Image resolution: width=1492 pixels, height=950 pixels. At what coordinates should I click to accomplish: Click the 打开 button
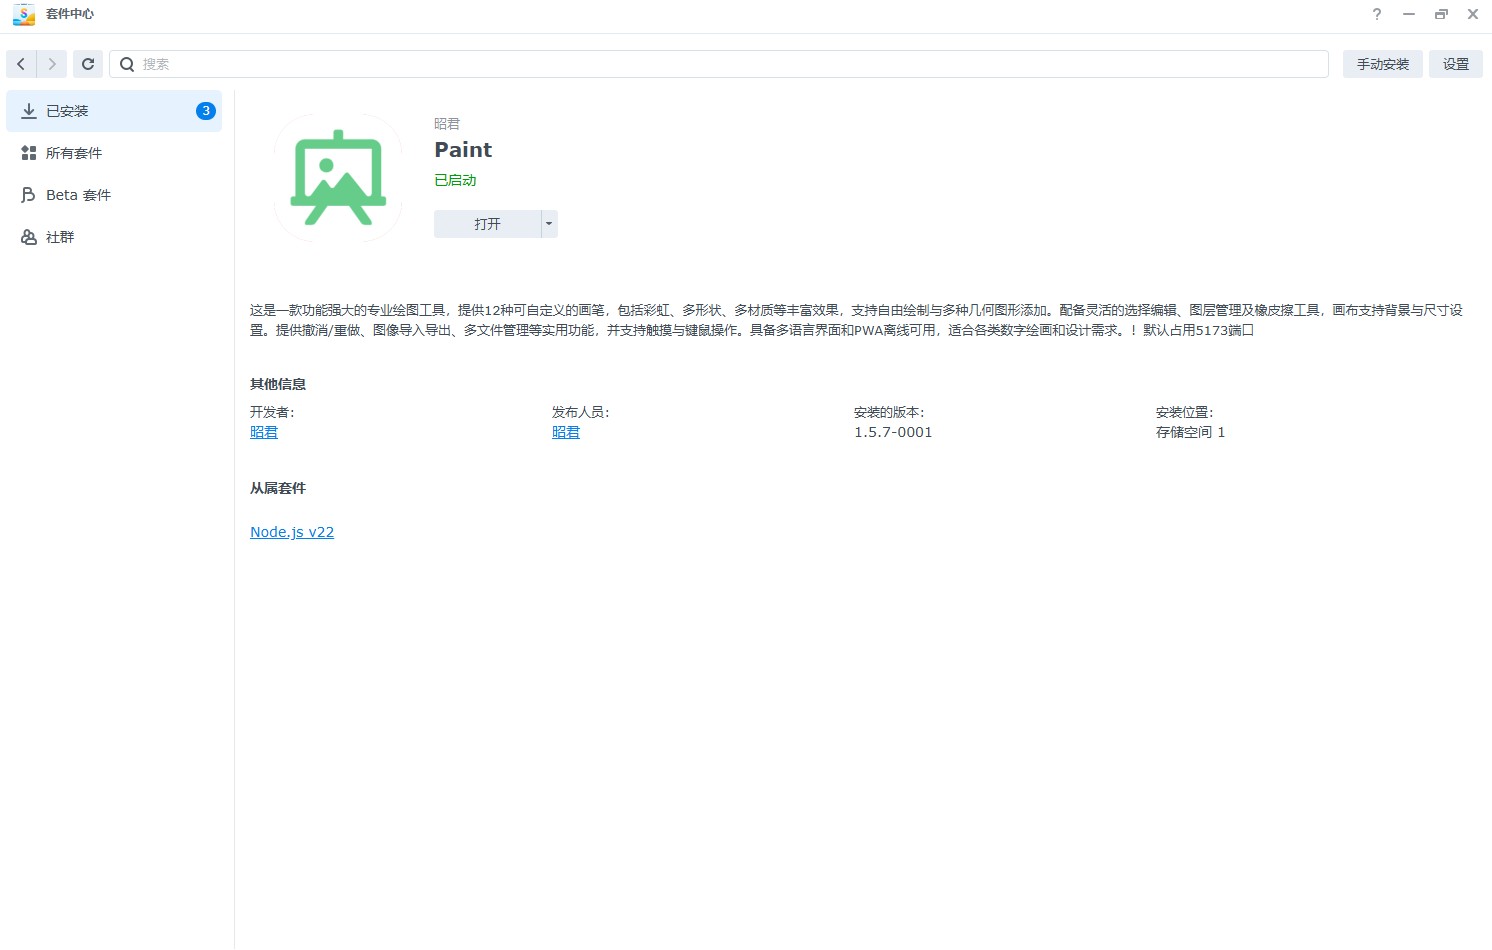point(487,224)
